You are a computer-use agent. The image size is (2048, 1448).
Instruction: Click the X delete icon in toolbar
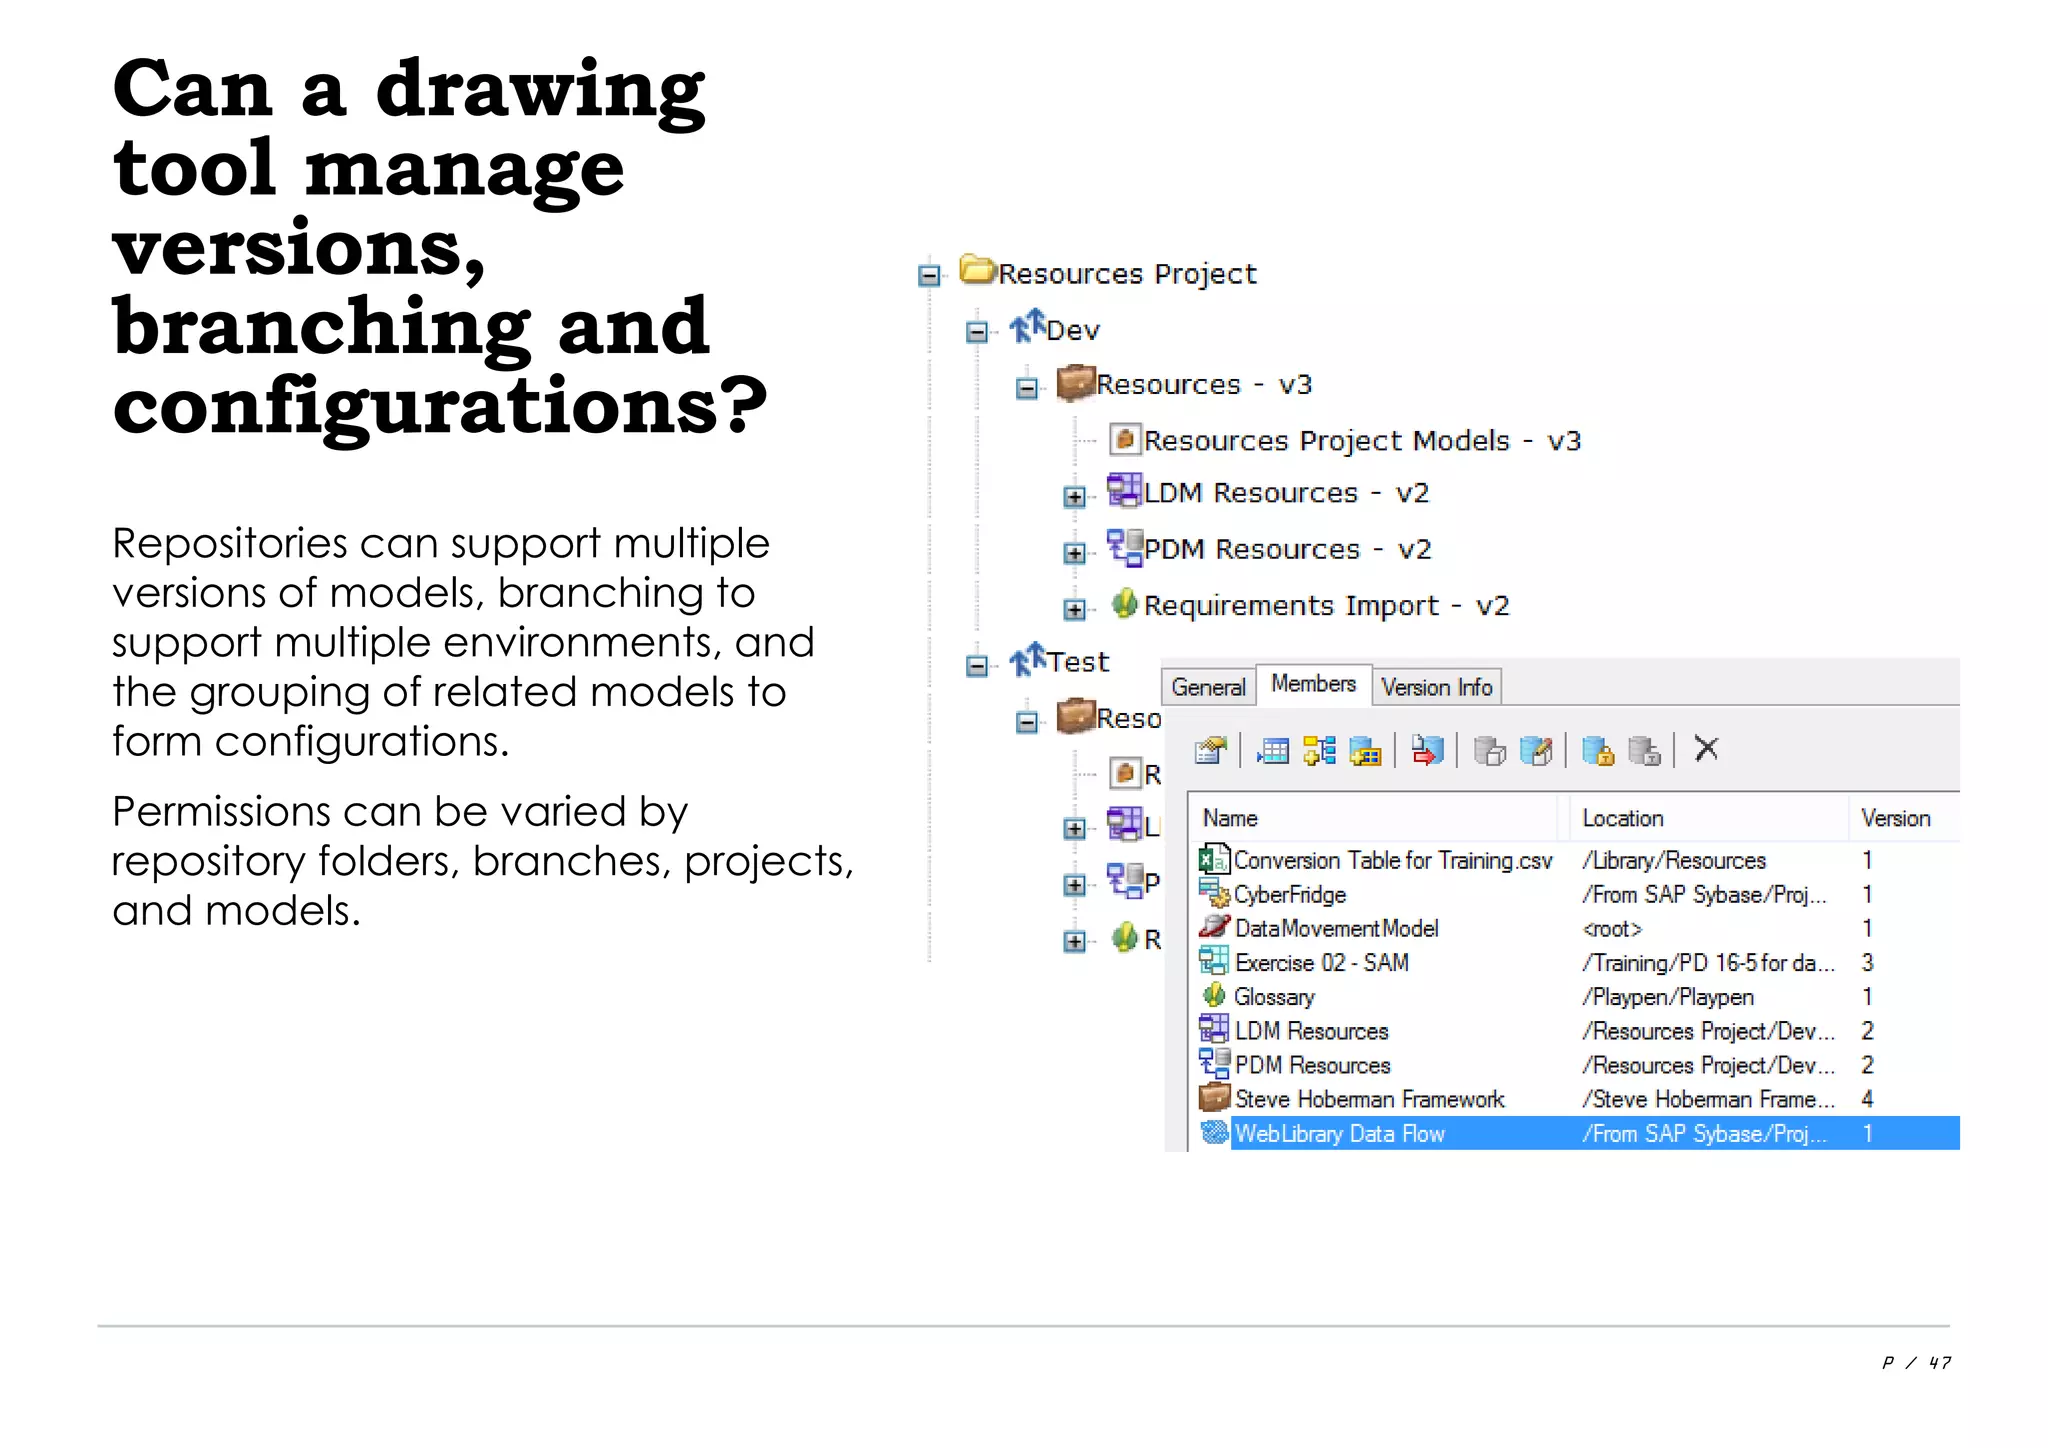[x=1706, y=748]
